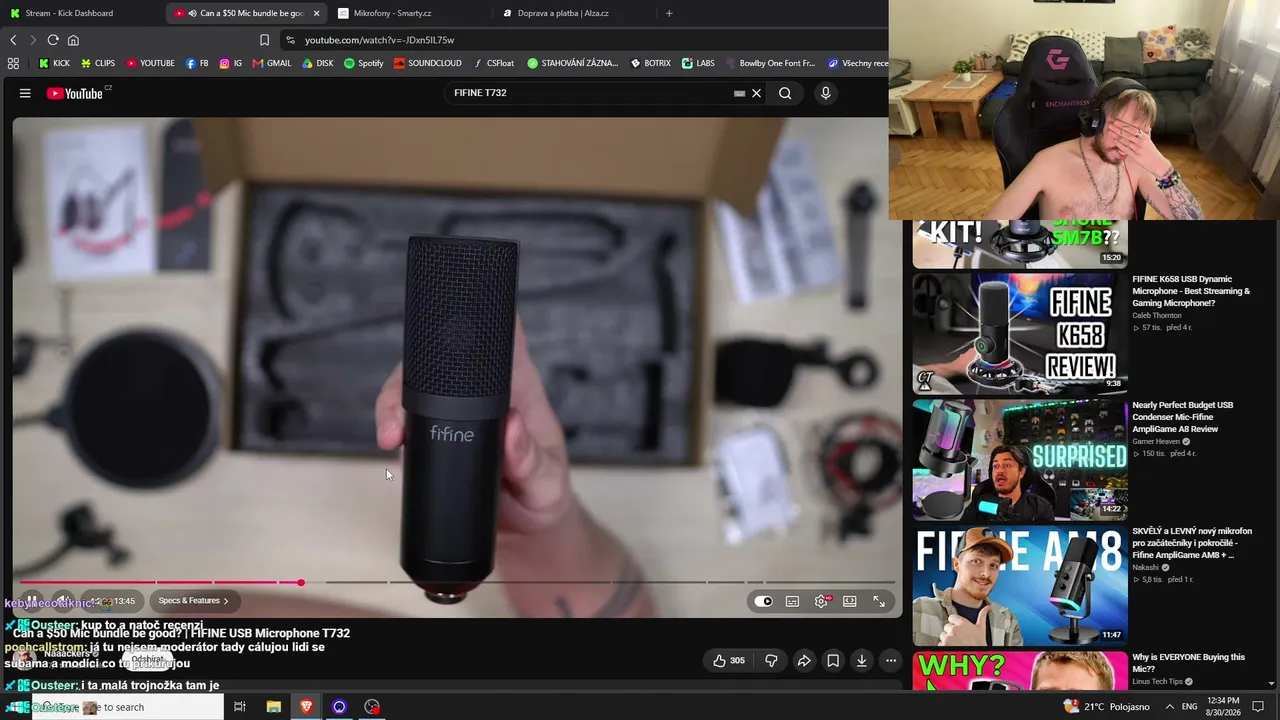Select the browser address bar URL

[380, 40]
